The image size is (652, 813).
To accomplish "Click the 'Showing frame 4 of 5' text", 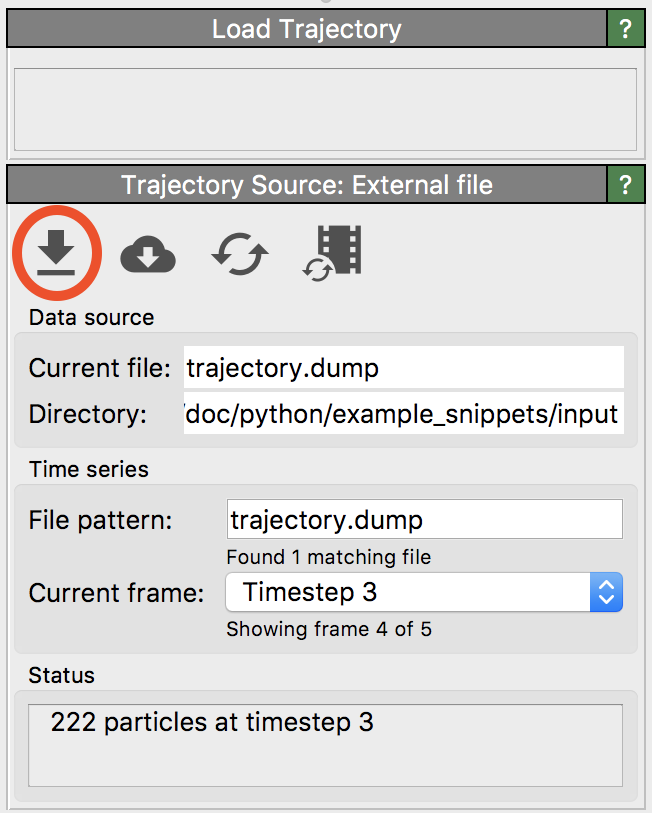I will [x=328, y=629].
